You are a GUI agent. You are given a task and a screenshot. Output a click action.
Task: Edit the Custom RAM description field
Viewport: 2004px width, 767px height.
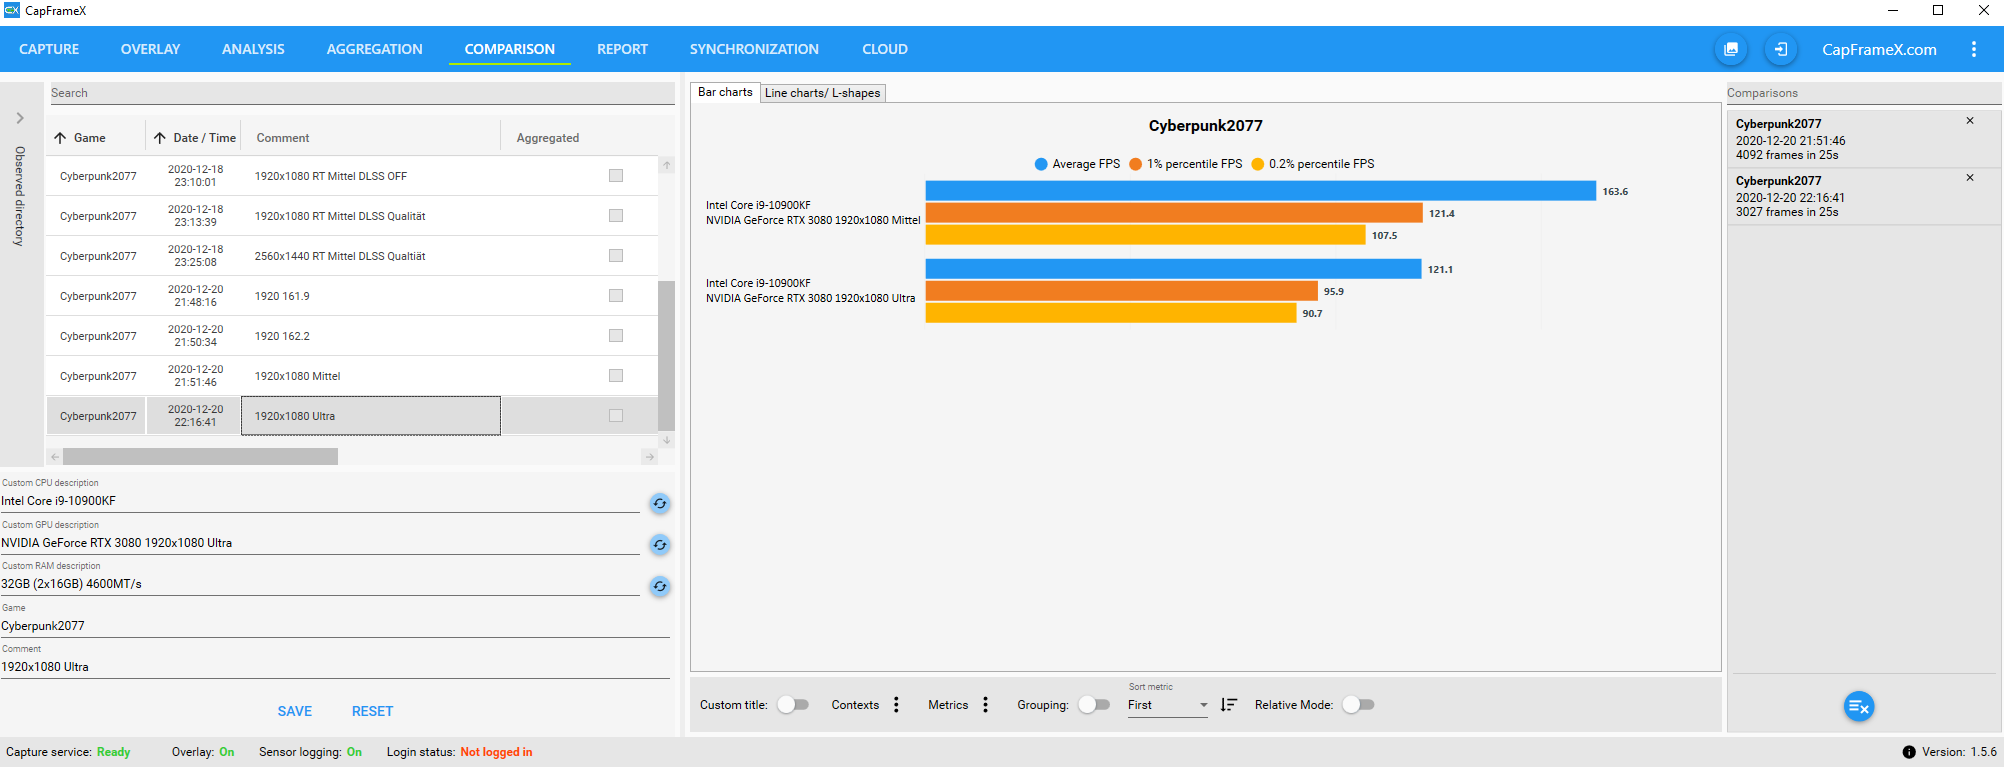pos(320,584)
